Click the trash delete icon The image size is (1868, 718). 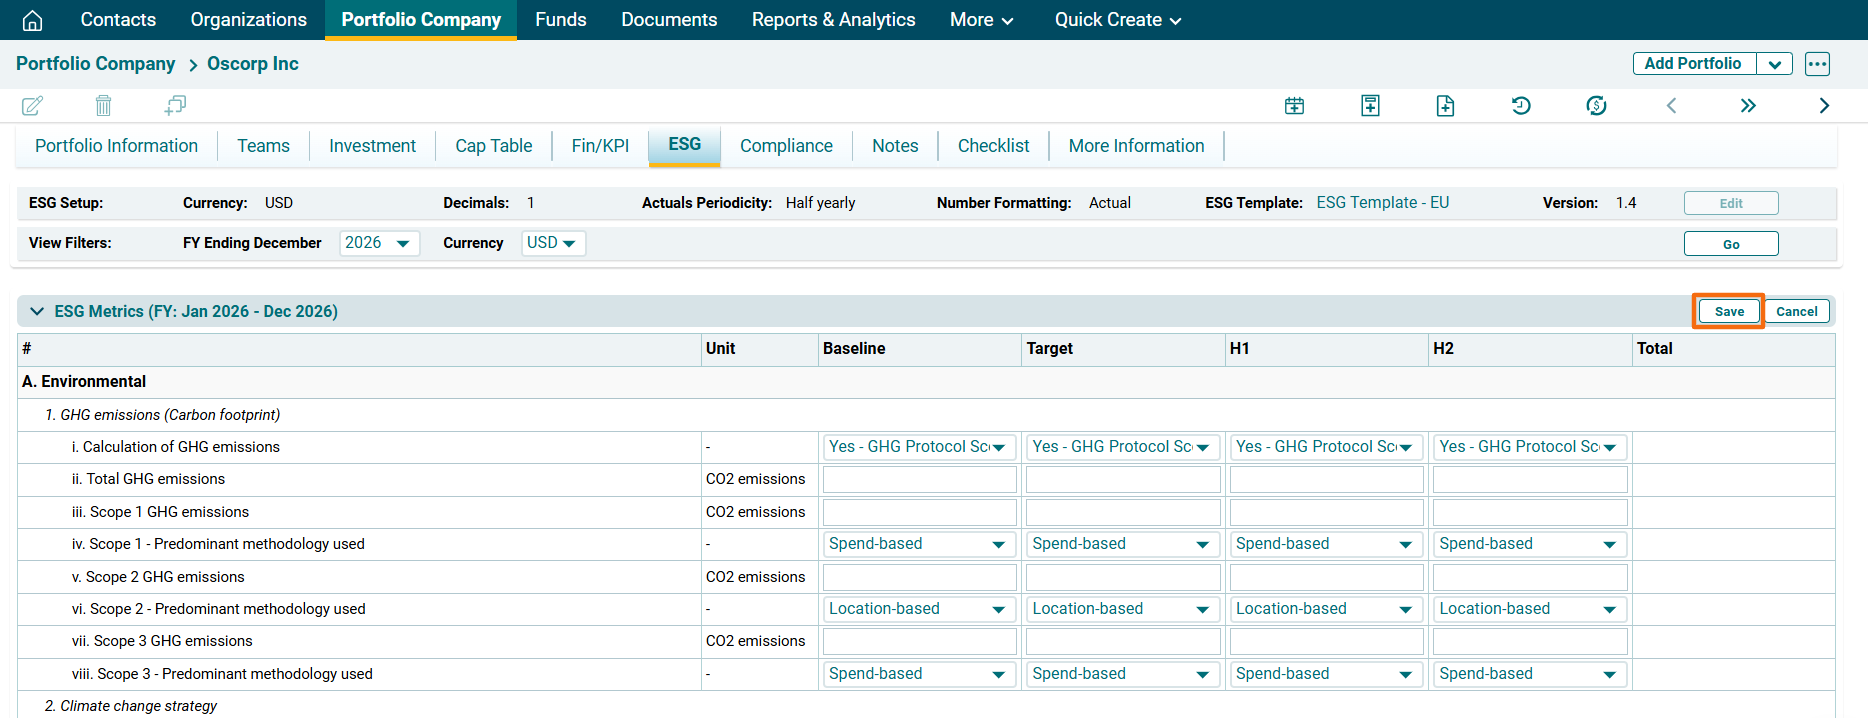coord(103,105)
